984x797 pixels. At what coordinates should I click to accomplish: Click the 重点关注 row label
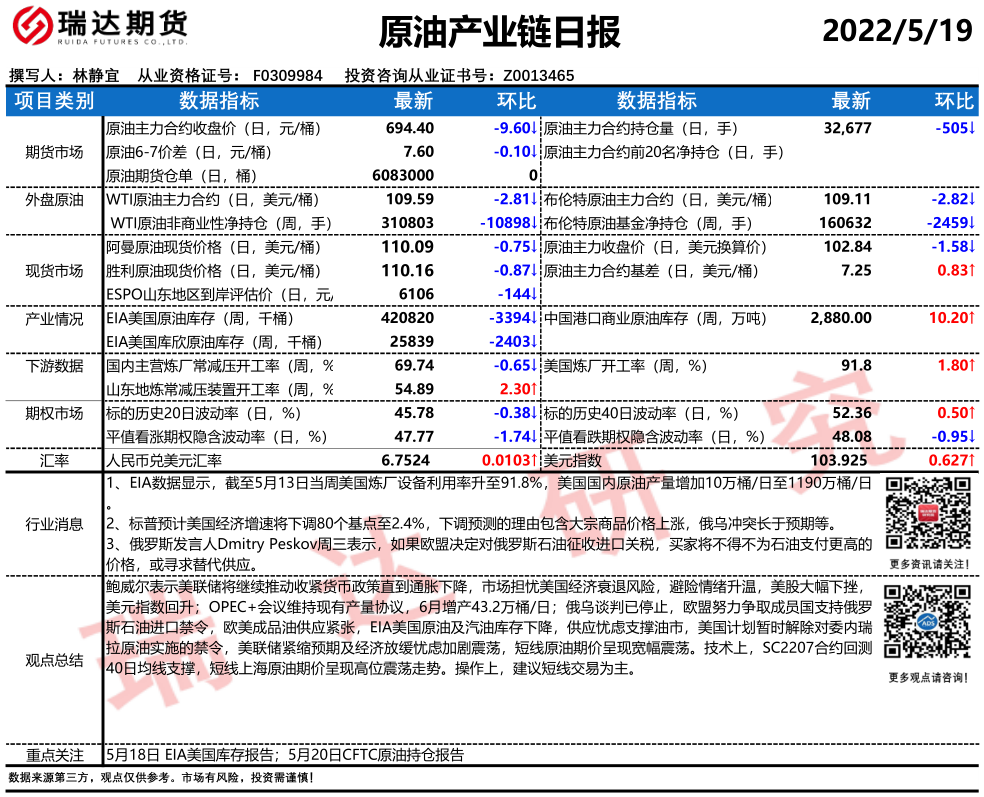click(54, 755)
